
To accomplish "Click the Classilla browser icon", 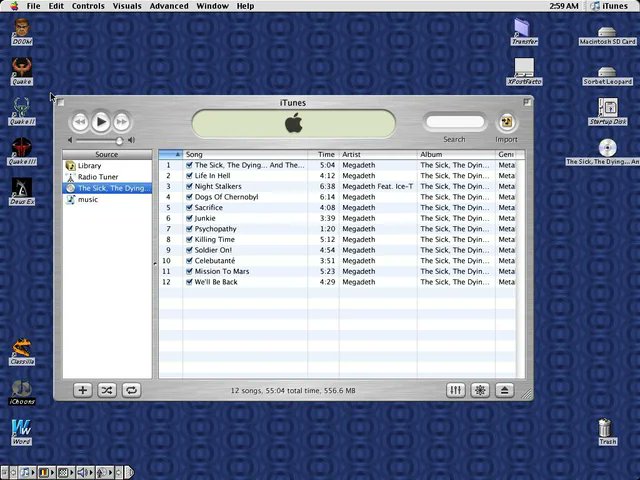I will tap(22, 351).
